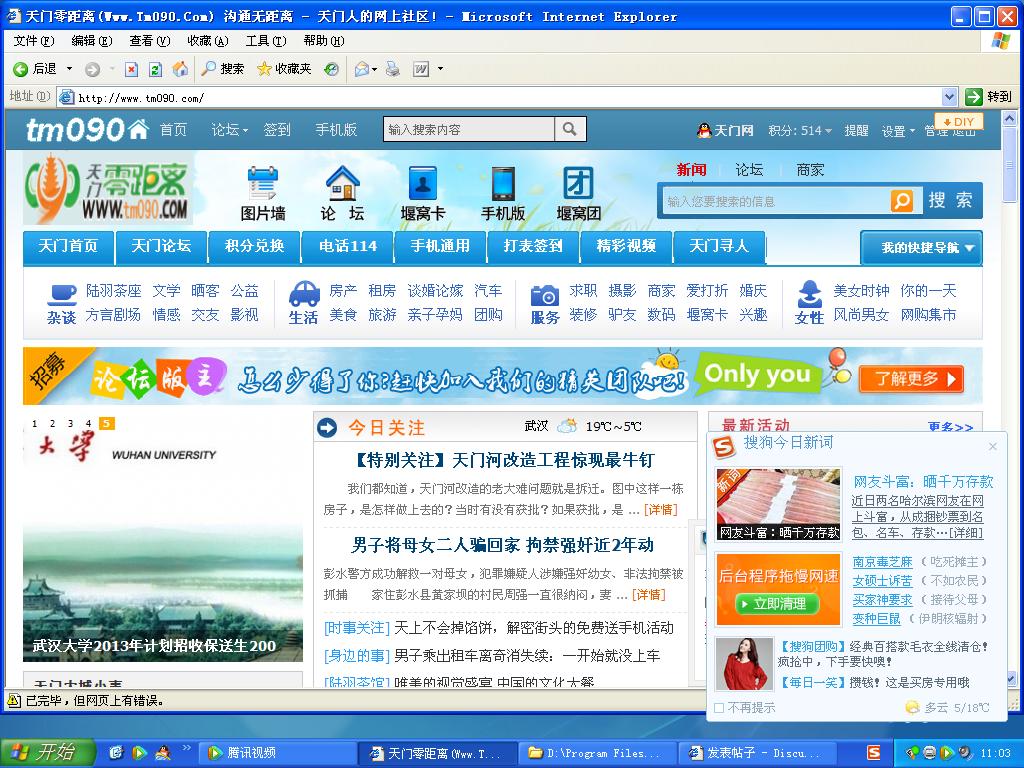Click the 生活 car icon
Screen dimensions: 1024x768
(304, 294)
